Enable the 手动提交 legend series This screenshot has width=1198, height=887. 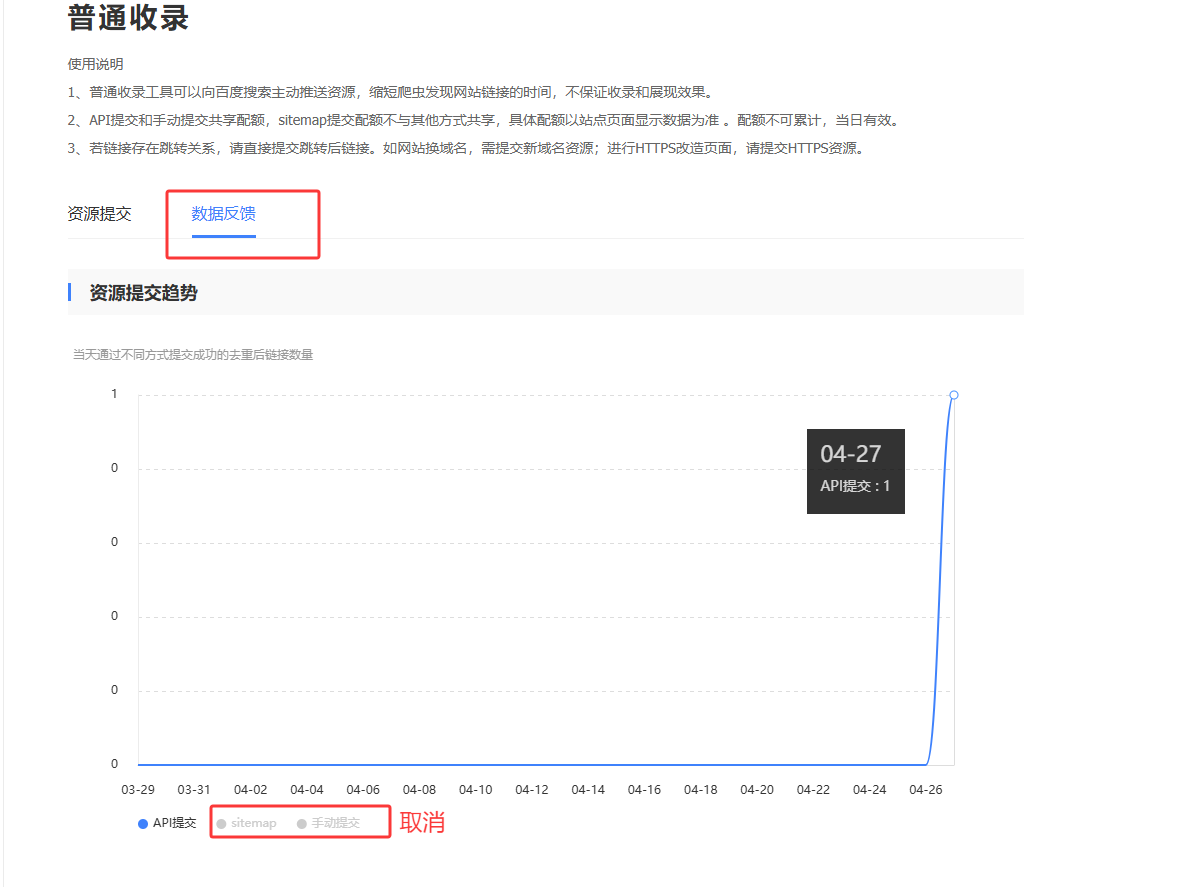pos(328,823)
